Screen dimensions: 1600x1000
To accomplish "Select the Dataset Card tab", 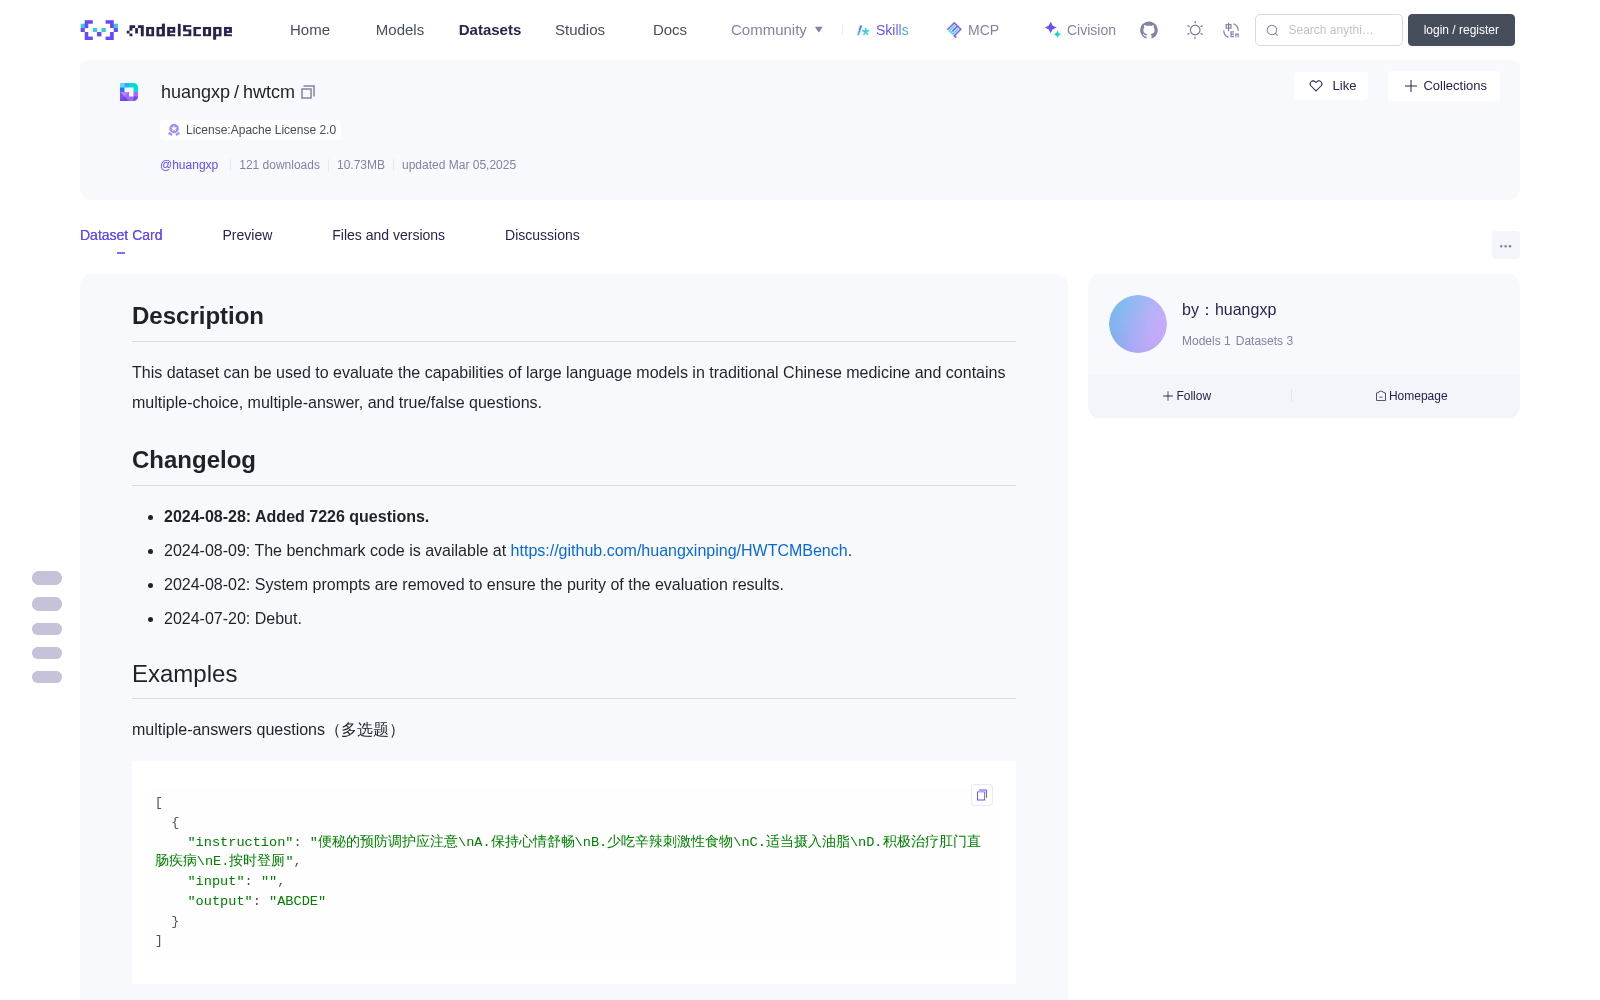I will click(121, 235).
